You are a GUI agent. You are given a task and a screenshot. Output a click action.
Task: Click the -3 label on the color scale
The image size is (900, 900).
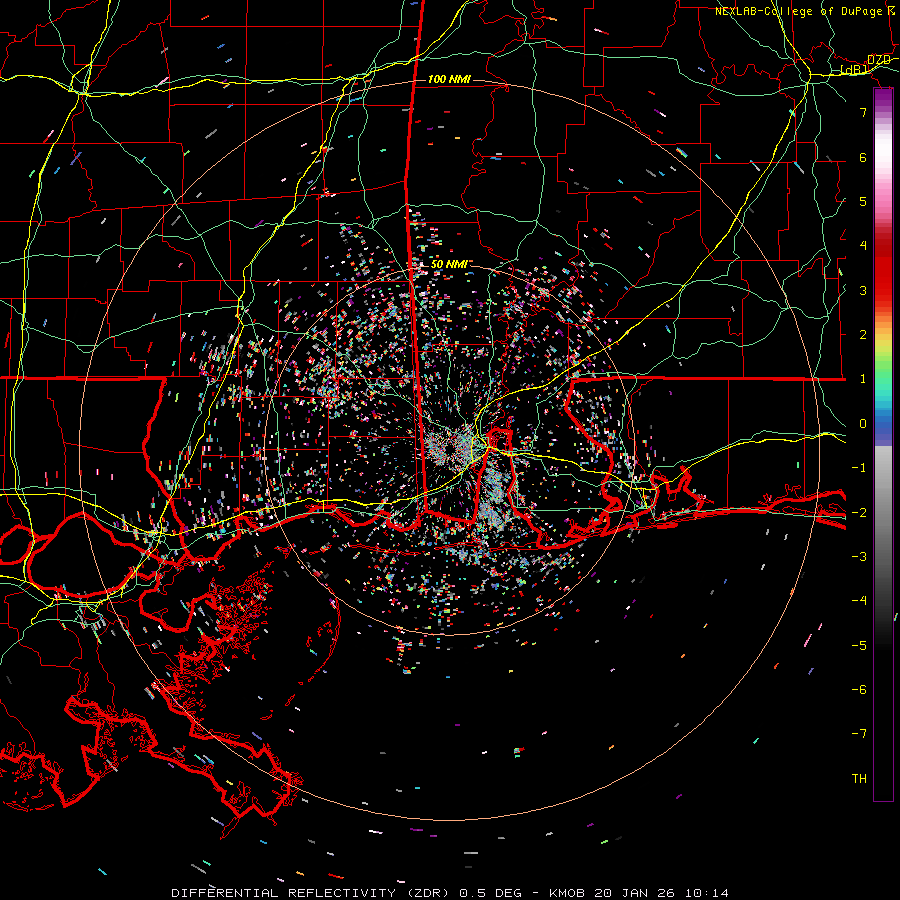(x=859, y=557)
